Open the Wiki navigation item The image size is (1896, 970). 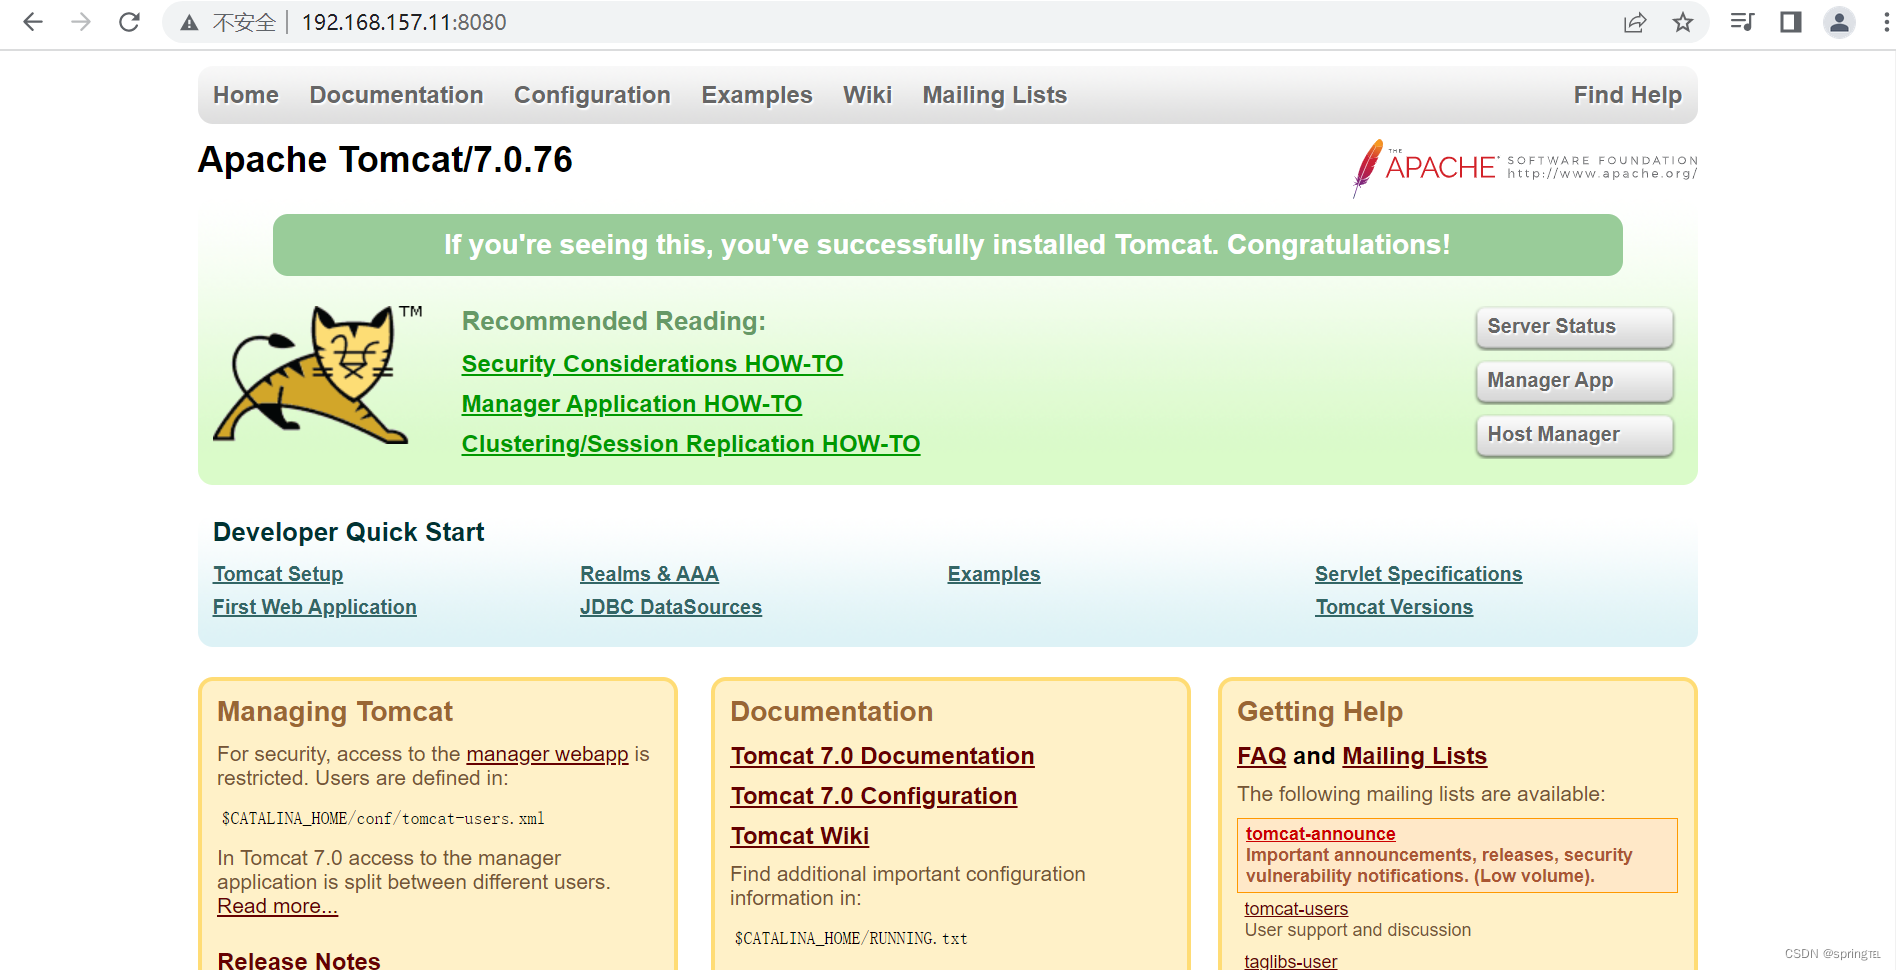(x=867, y=95)
